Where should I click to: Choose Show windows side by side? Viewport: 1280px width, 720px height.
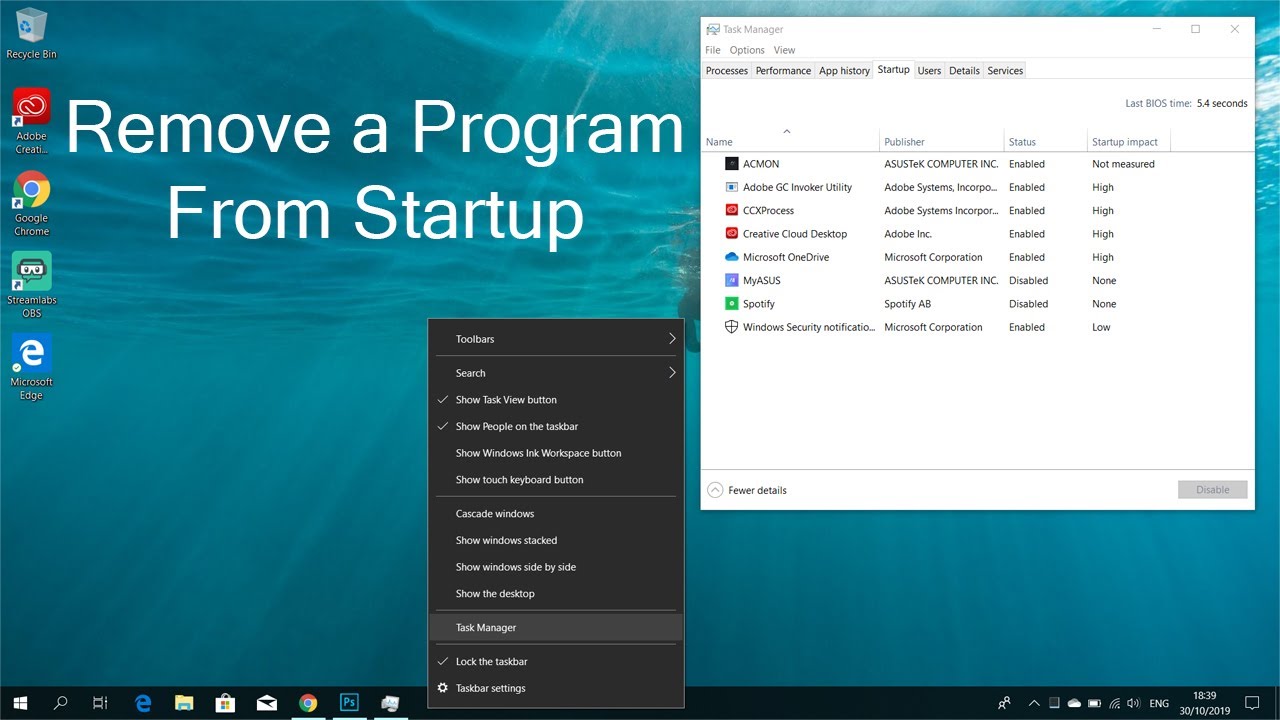click(x=555, y=567)
